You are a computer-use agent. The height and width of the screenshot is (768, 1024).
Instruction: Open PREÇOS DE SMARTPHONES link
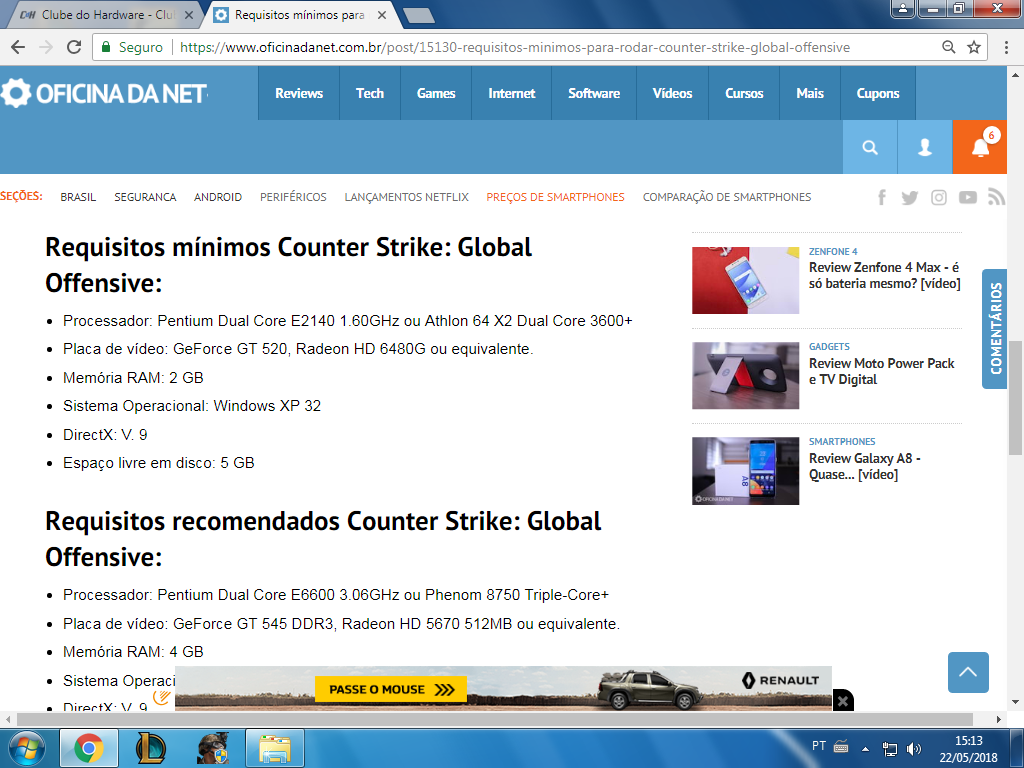[x=555, y=197]
